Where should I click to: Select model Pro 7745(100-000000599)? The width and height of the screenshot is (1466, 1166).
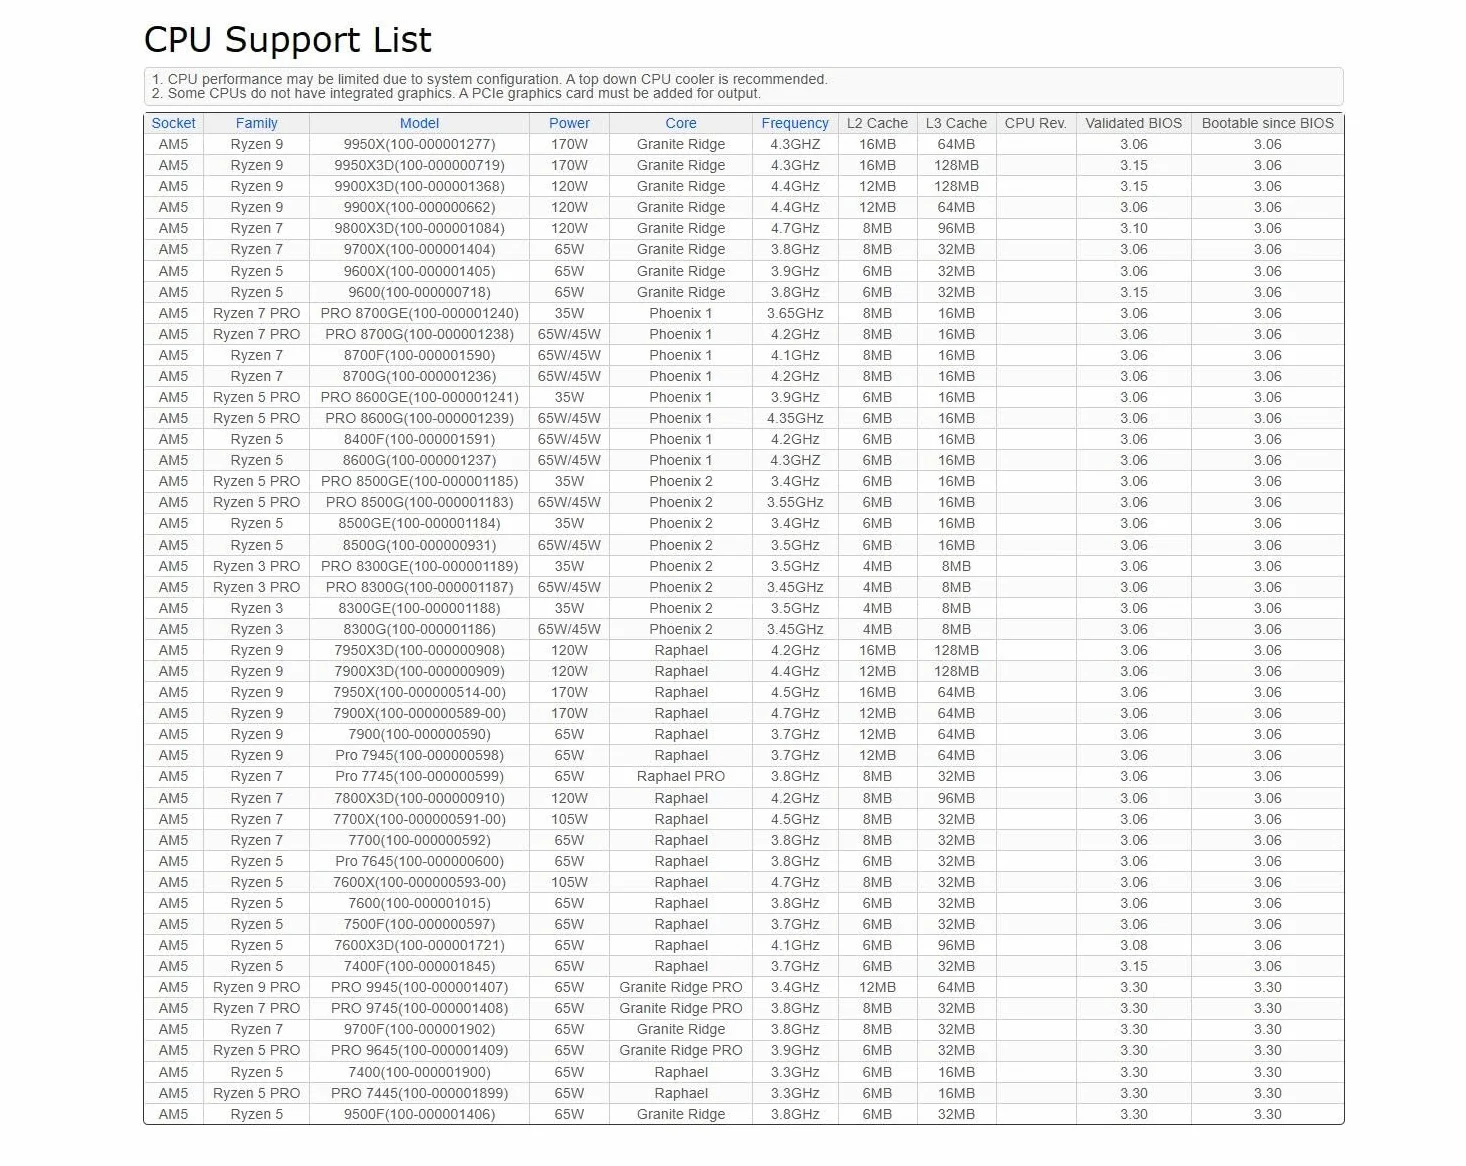coord(419,776)
